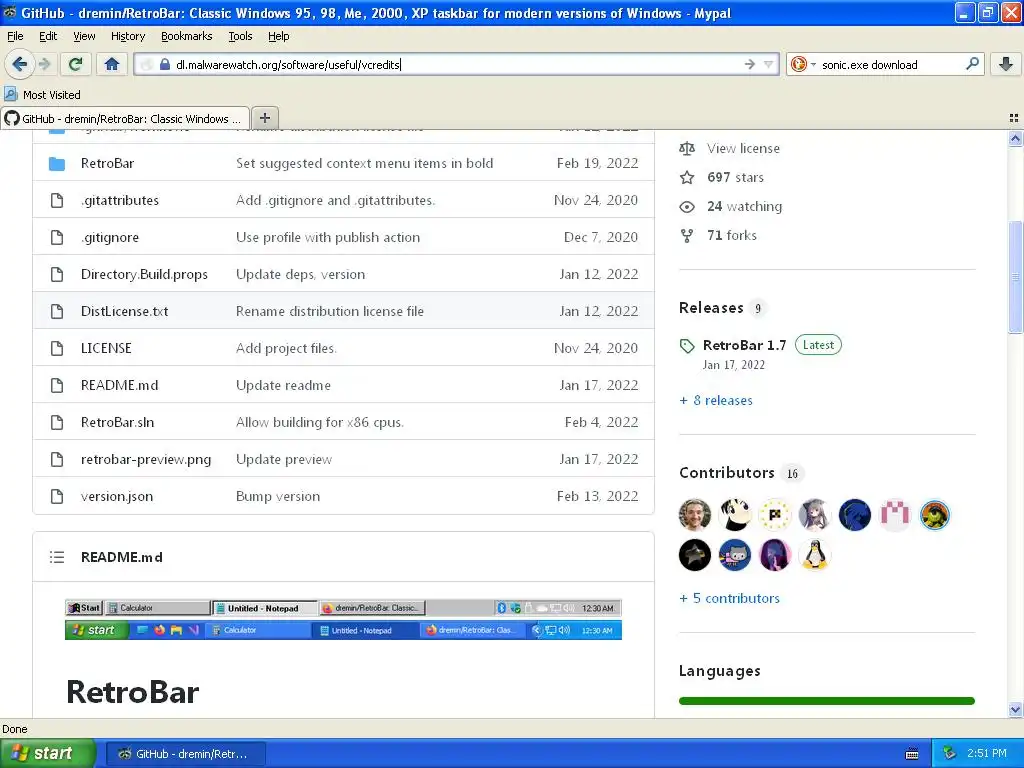The image size is (1024, 768).
Task: Go back with the browser back arrow
Action: click(19, 64)
